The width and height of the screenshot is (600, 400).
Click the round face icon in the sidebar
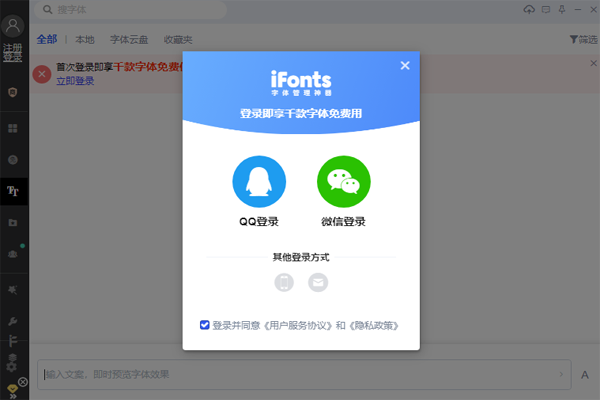click(13, 160)
